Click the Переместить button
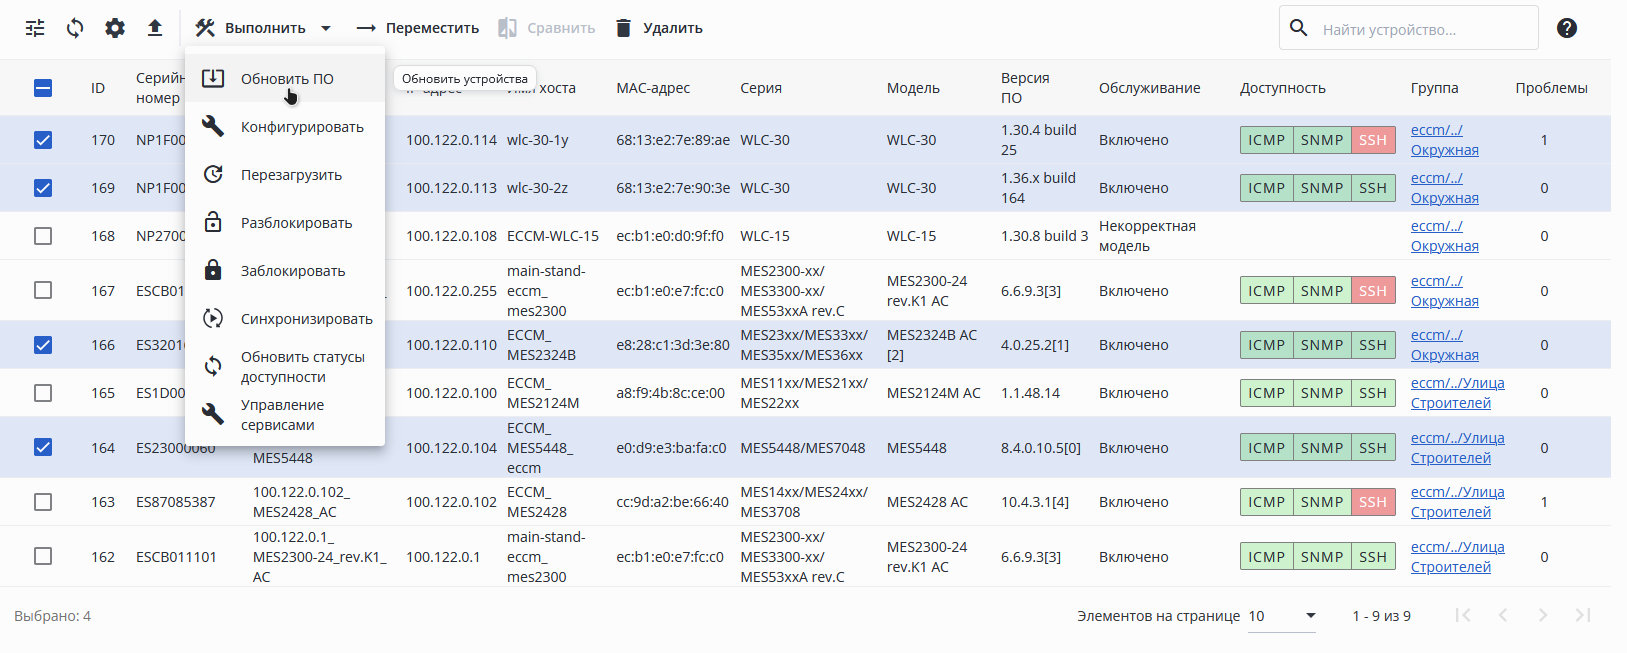The height and width of the screenshot is (653, 1627). click(418, 28)
